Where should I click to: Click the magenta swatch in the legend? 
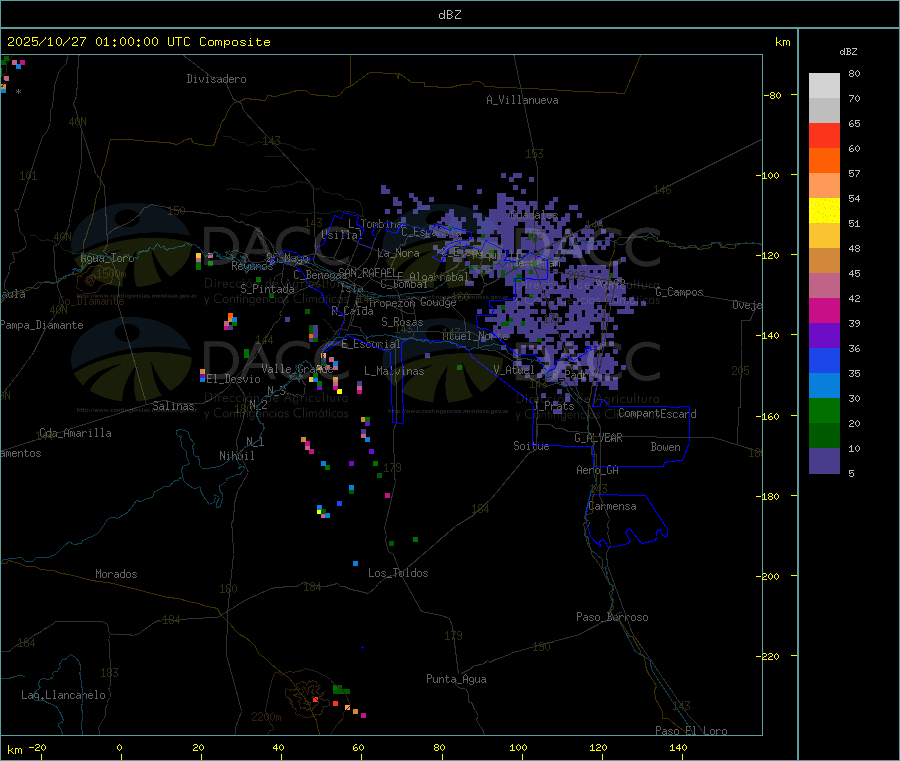(824, 310)
